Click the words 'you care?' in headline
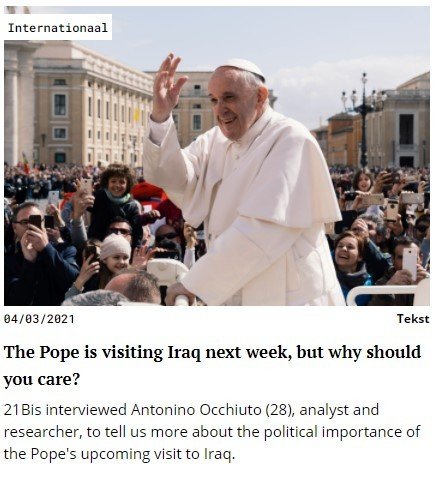Viewport: 440px width, 480px height. (x=42, y=379)
